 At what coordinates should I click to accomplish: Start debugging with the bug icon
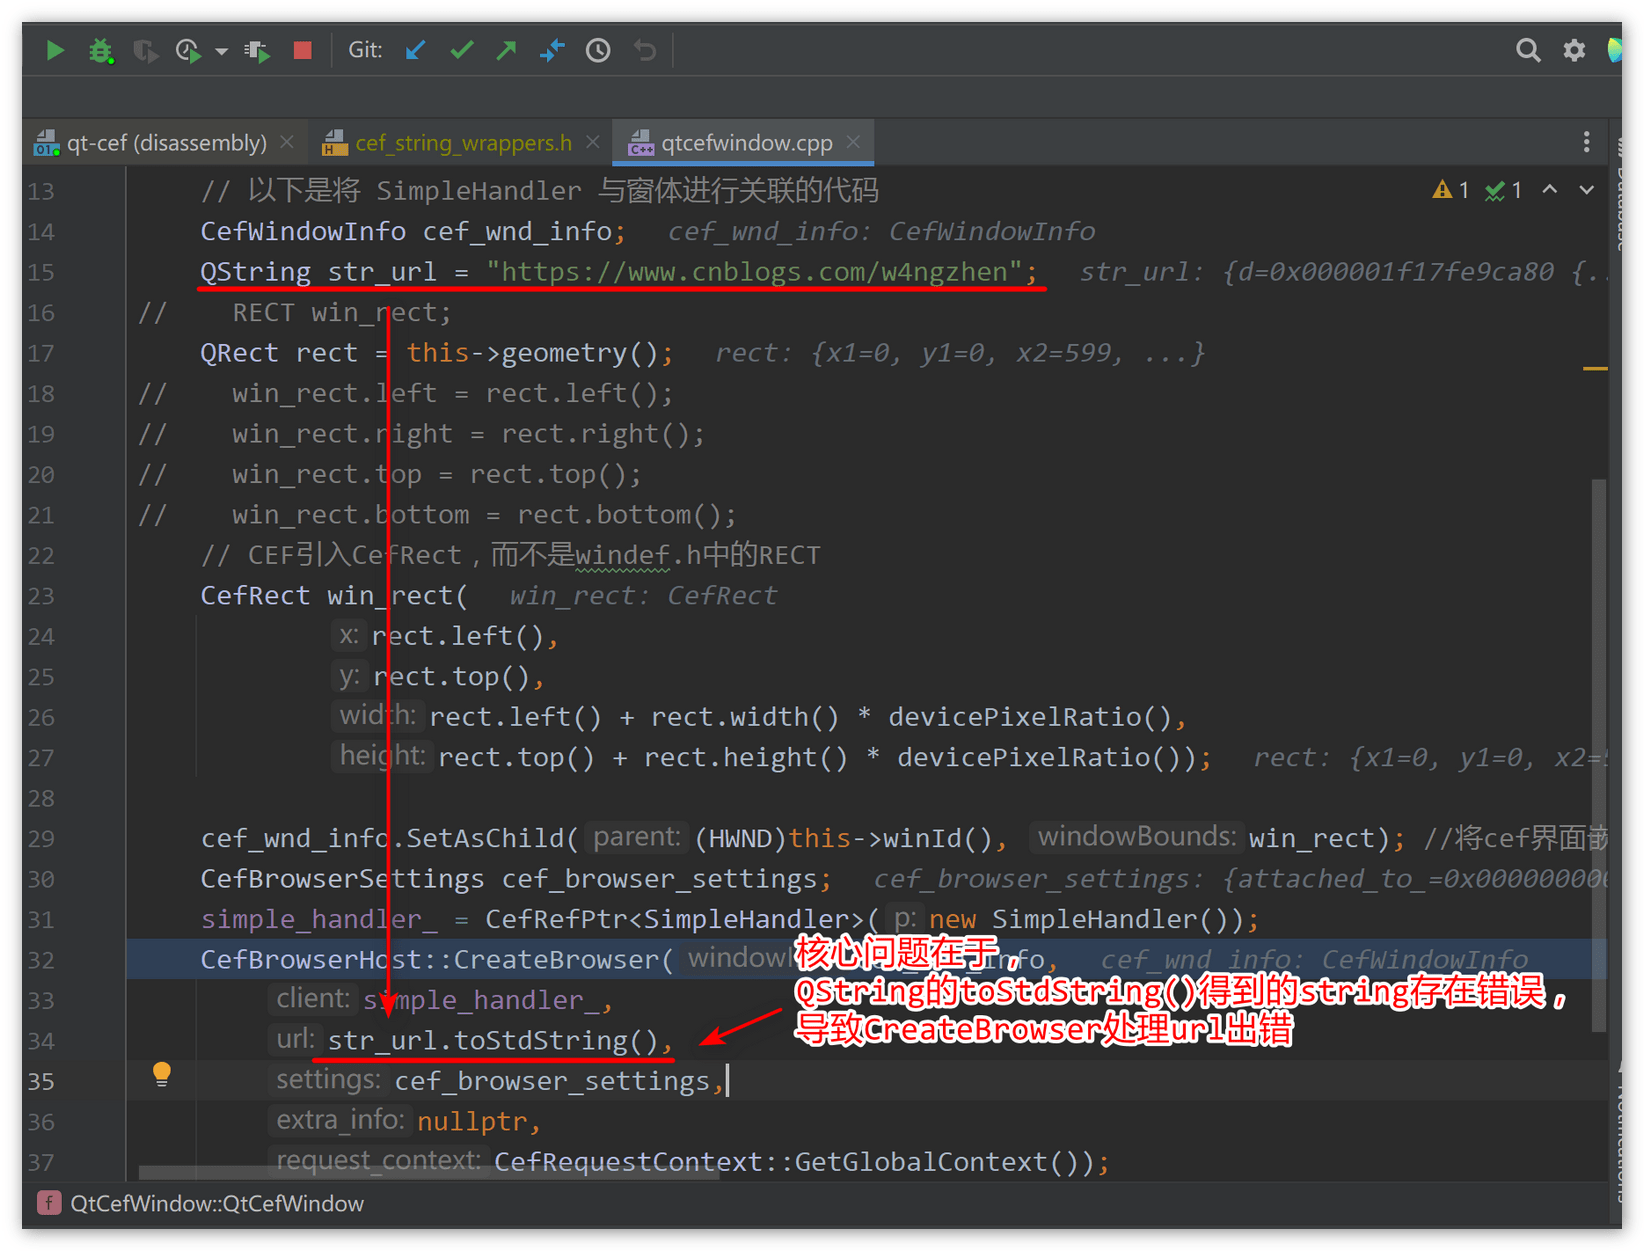tap(100, 50)
